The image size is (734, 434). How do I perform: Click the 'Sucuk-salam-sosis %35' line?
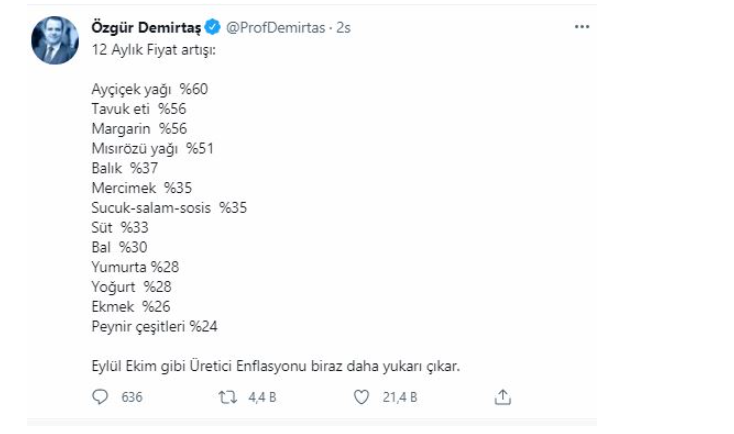pyautogui.click(x=168, y=208)
